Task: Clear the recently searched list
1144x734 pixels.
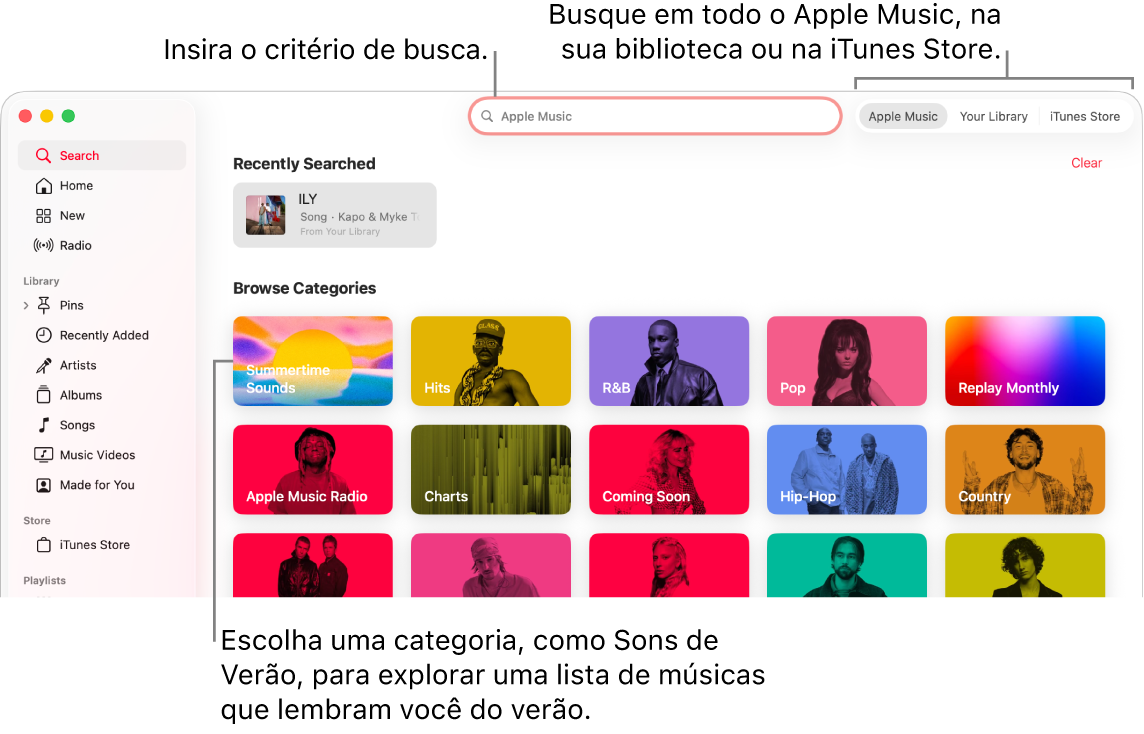Action: click(1086, 163)
